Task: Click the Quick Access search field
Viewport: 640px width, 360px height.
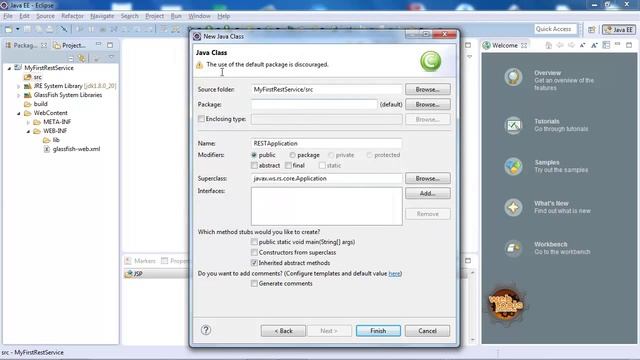Action: pyautogui.click(x=555, y=29)
